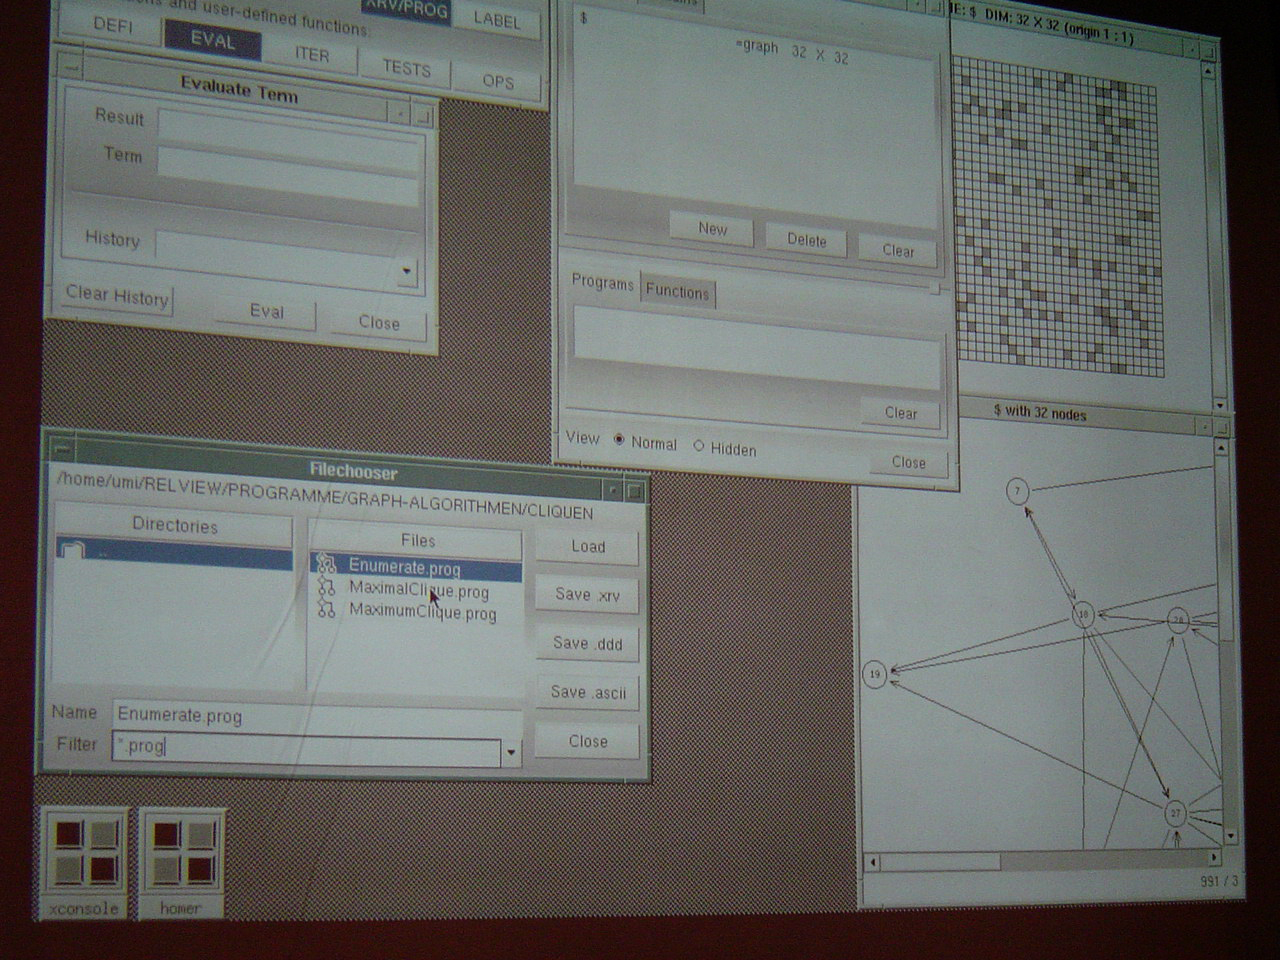The width and height of the screenshot is (1280, 960).
Task: Click the MaximalClique.prog file icon
Action: [325, 588]
